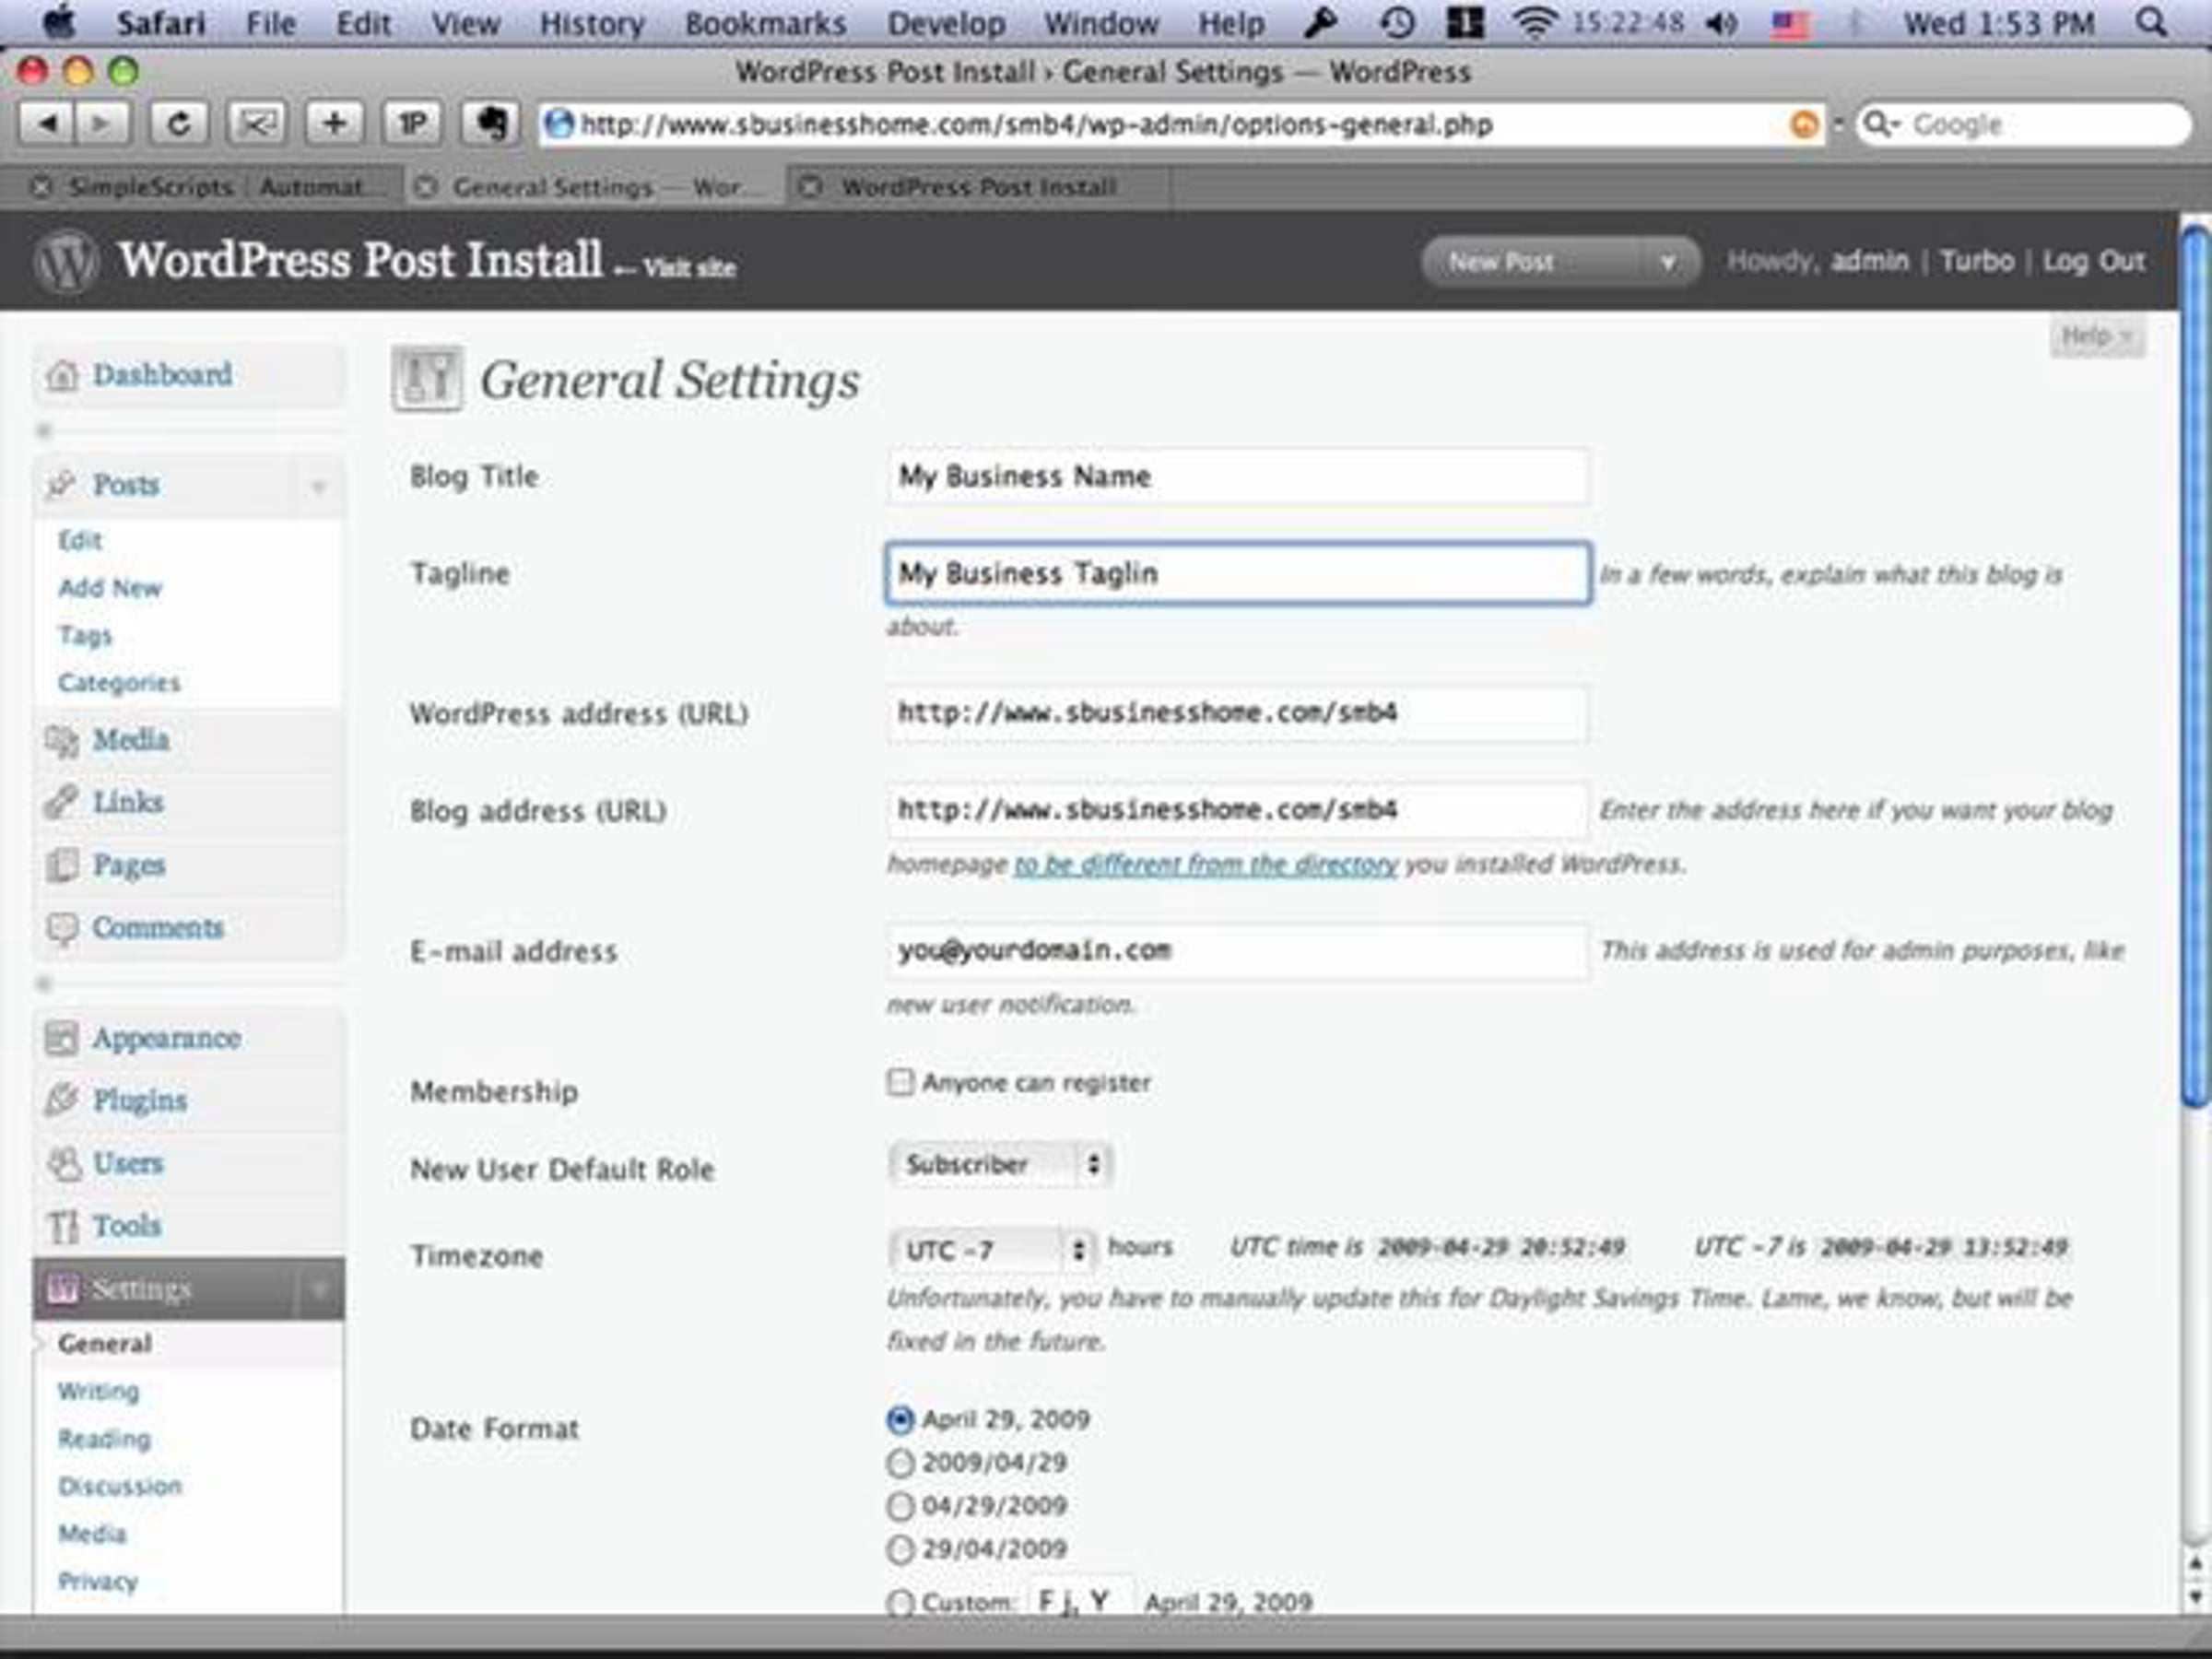Open the Safari File menu
This screenshot has width=2212, height=1659.
[271, 22]
